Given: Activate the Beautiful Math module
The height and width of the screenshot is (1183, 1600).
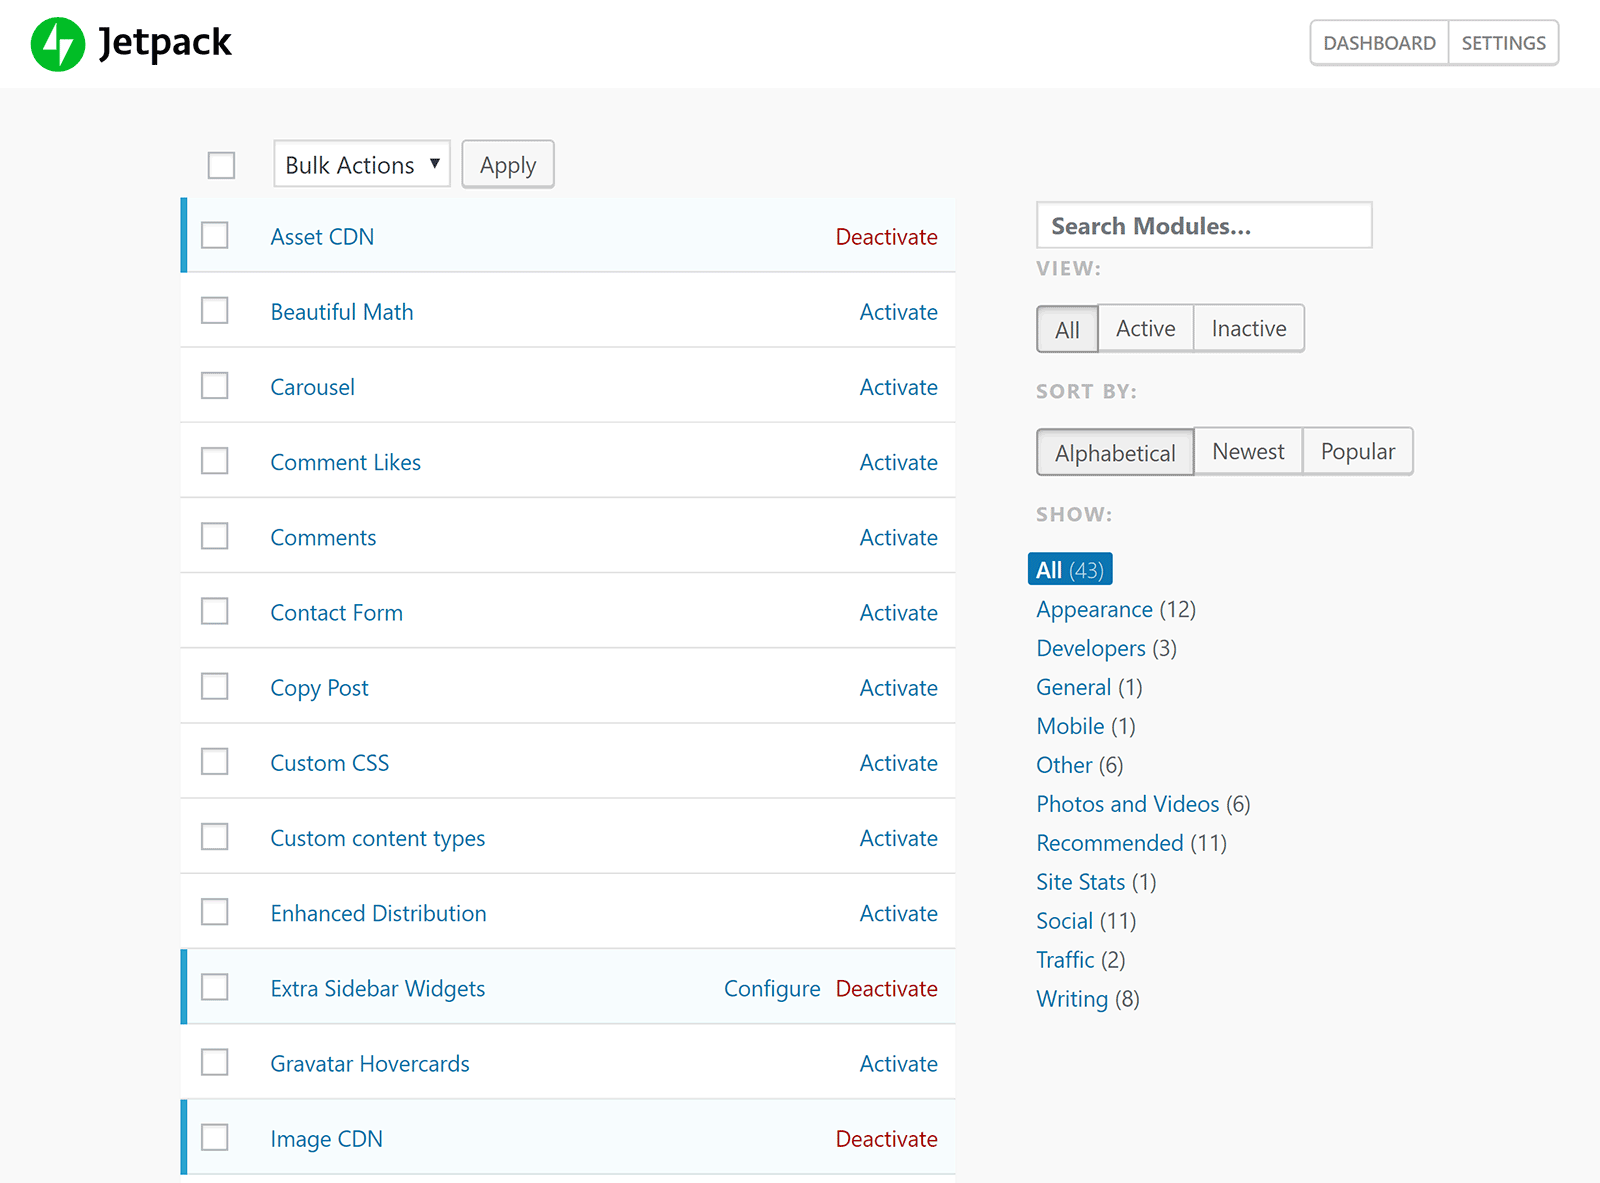Looking at the screenshot, I should click(898, 312).
